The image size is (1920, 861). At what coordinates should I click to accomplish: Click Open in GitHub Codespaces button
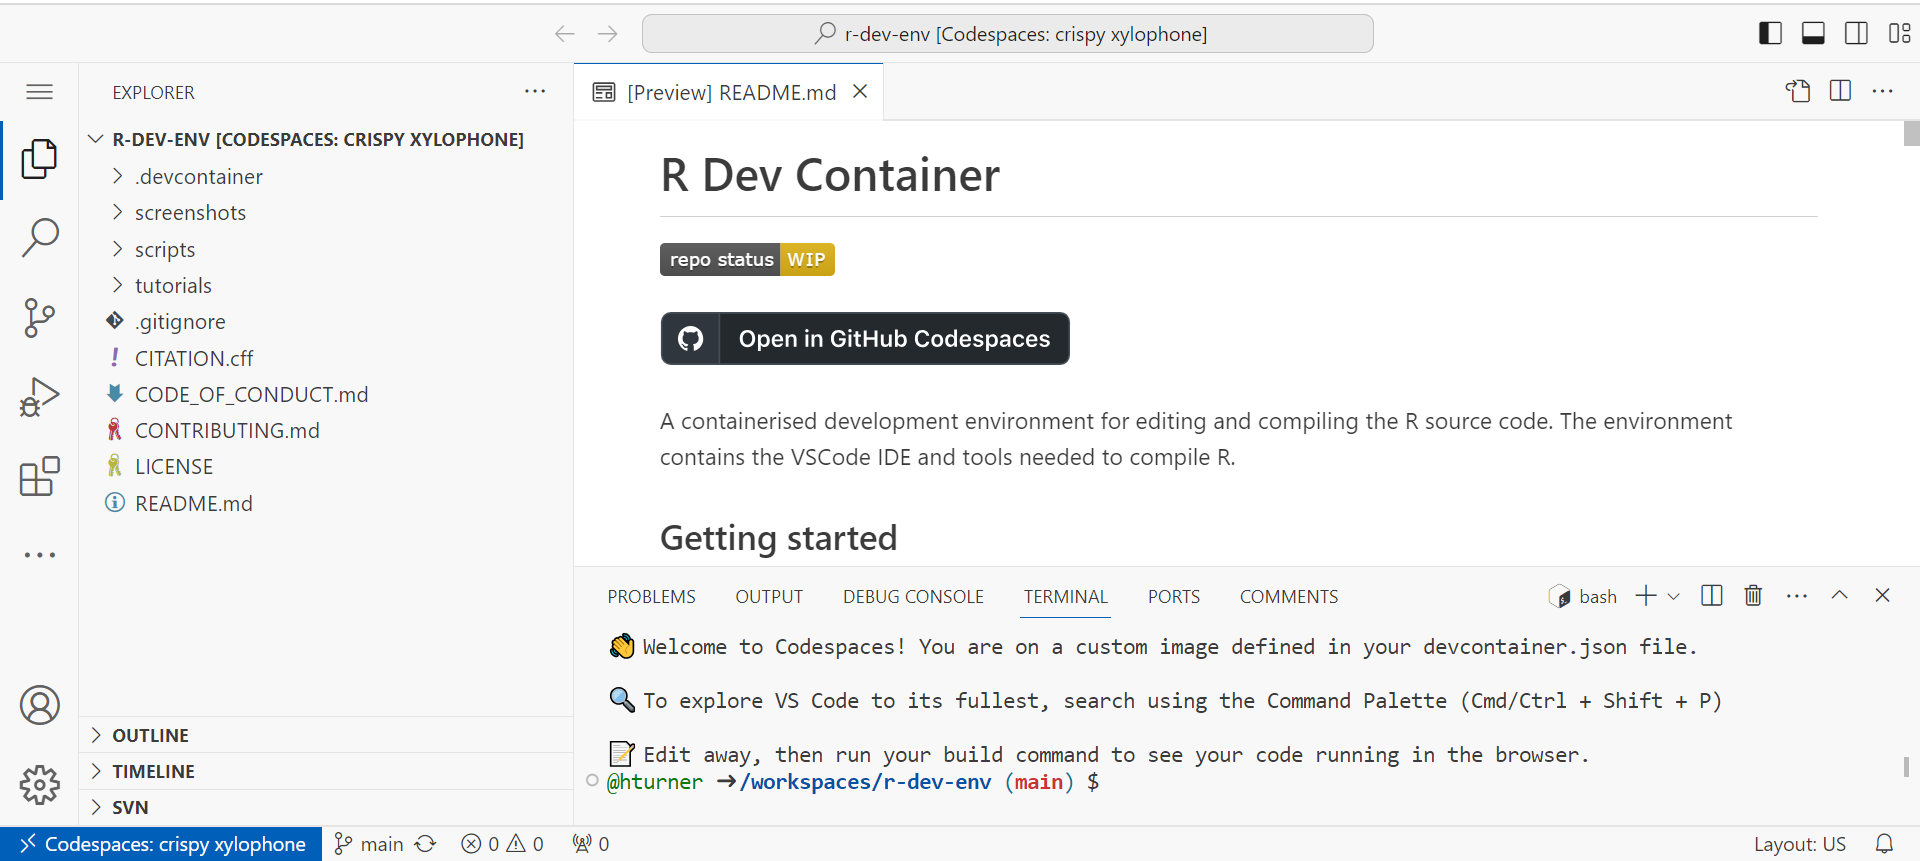click(x=865, y=339)
